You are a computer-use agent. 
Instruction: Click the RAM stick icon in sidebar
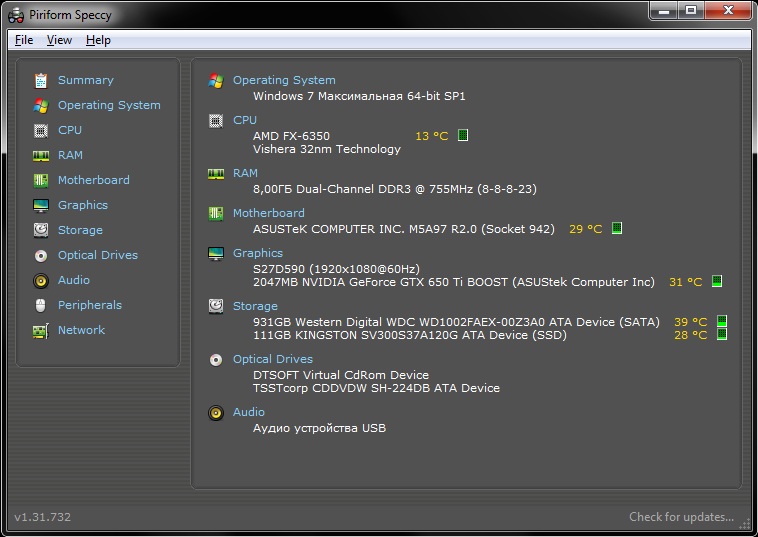(41, 156)
